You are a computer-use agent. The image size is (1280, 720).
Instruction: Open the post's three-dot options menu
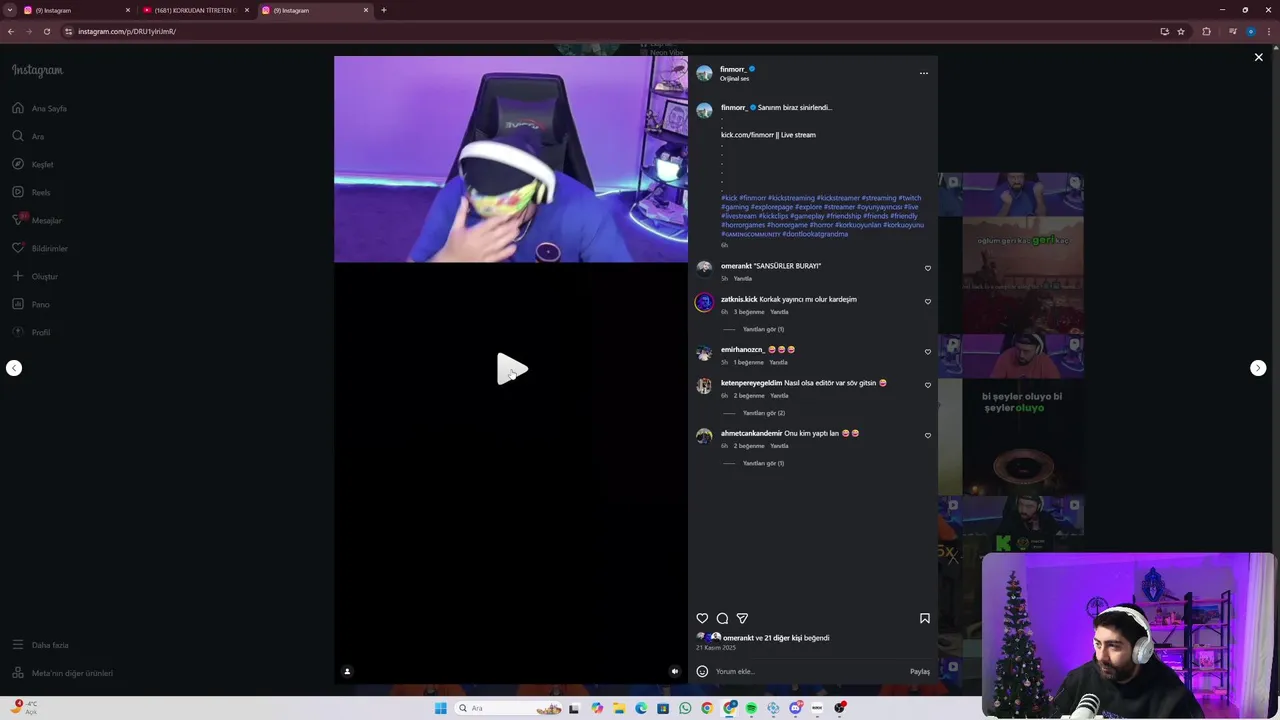coord(923,73)
